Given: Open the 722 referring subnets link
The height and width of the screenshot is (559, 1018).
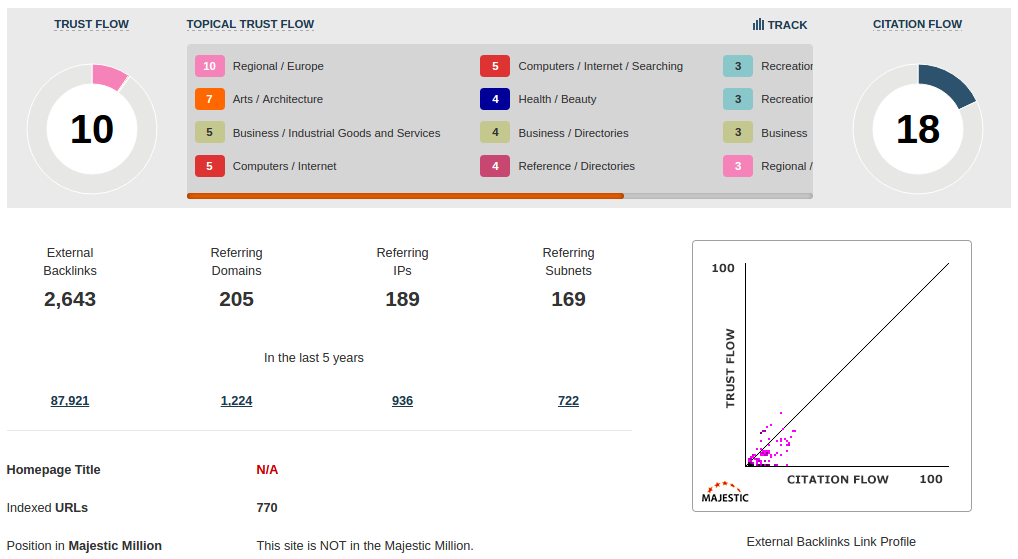Looking at the screenshot, I should (x=568, y=401).
